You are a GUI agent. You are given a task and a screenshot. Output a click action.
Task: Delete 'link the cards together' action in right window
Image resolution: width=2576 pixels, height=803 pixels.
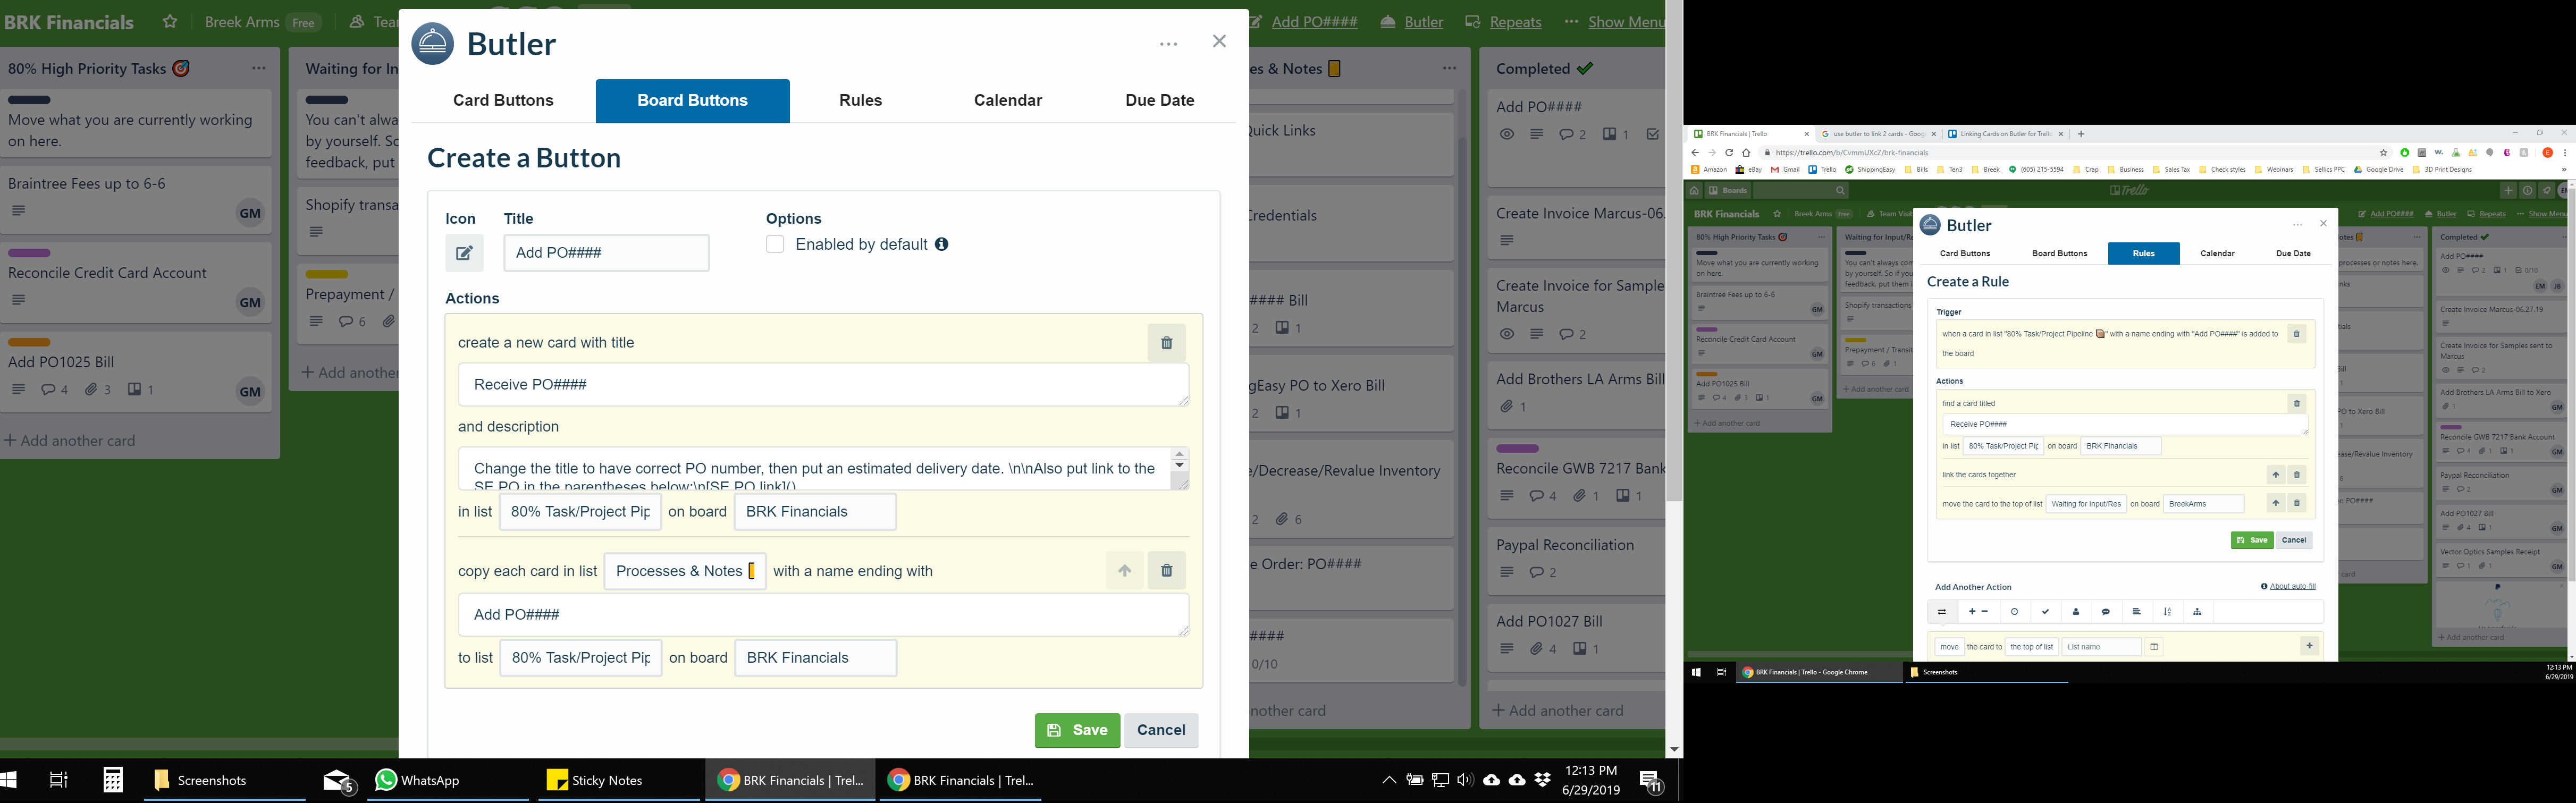(x=2296, y=475)
